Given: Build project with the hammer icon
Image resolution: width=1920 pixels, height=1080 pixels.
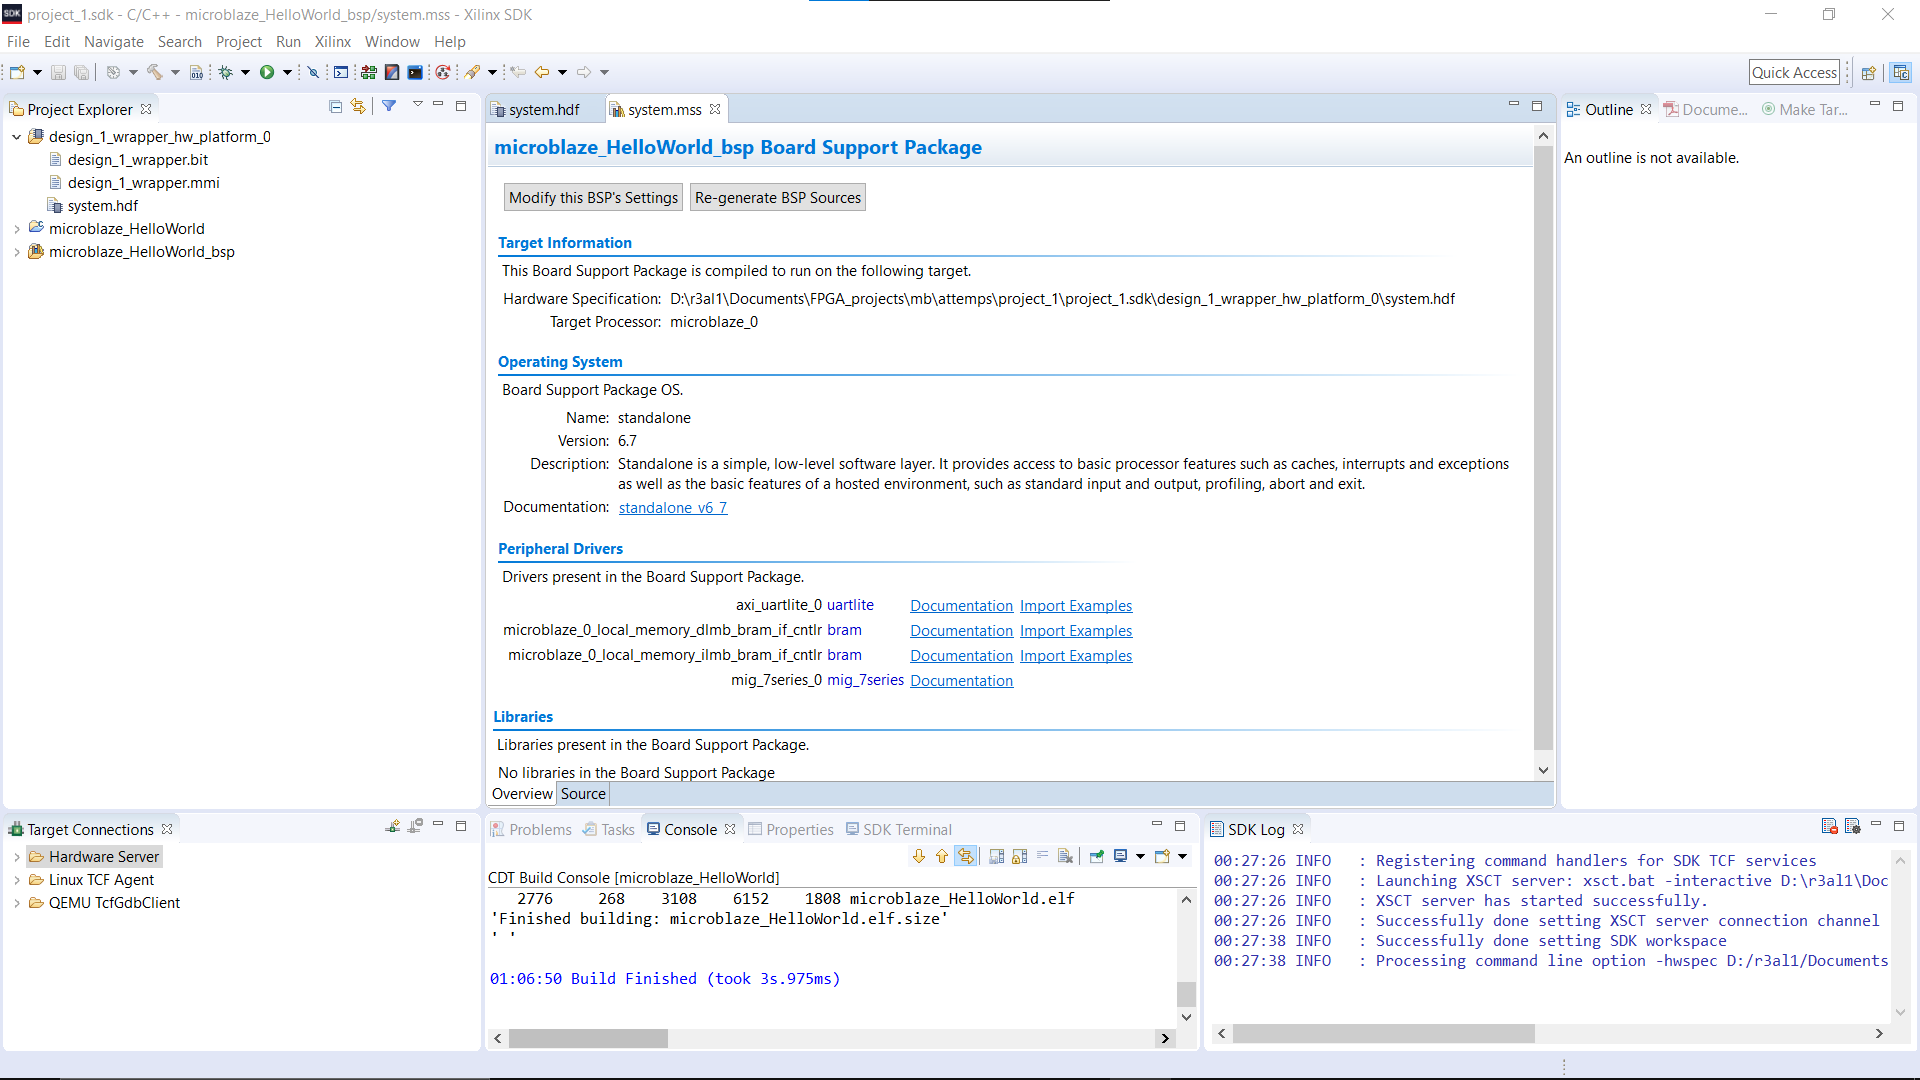Looking at the screenshot, I should tap(154, 71).
